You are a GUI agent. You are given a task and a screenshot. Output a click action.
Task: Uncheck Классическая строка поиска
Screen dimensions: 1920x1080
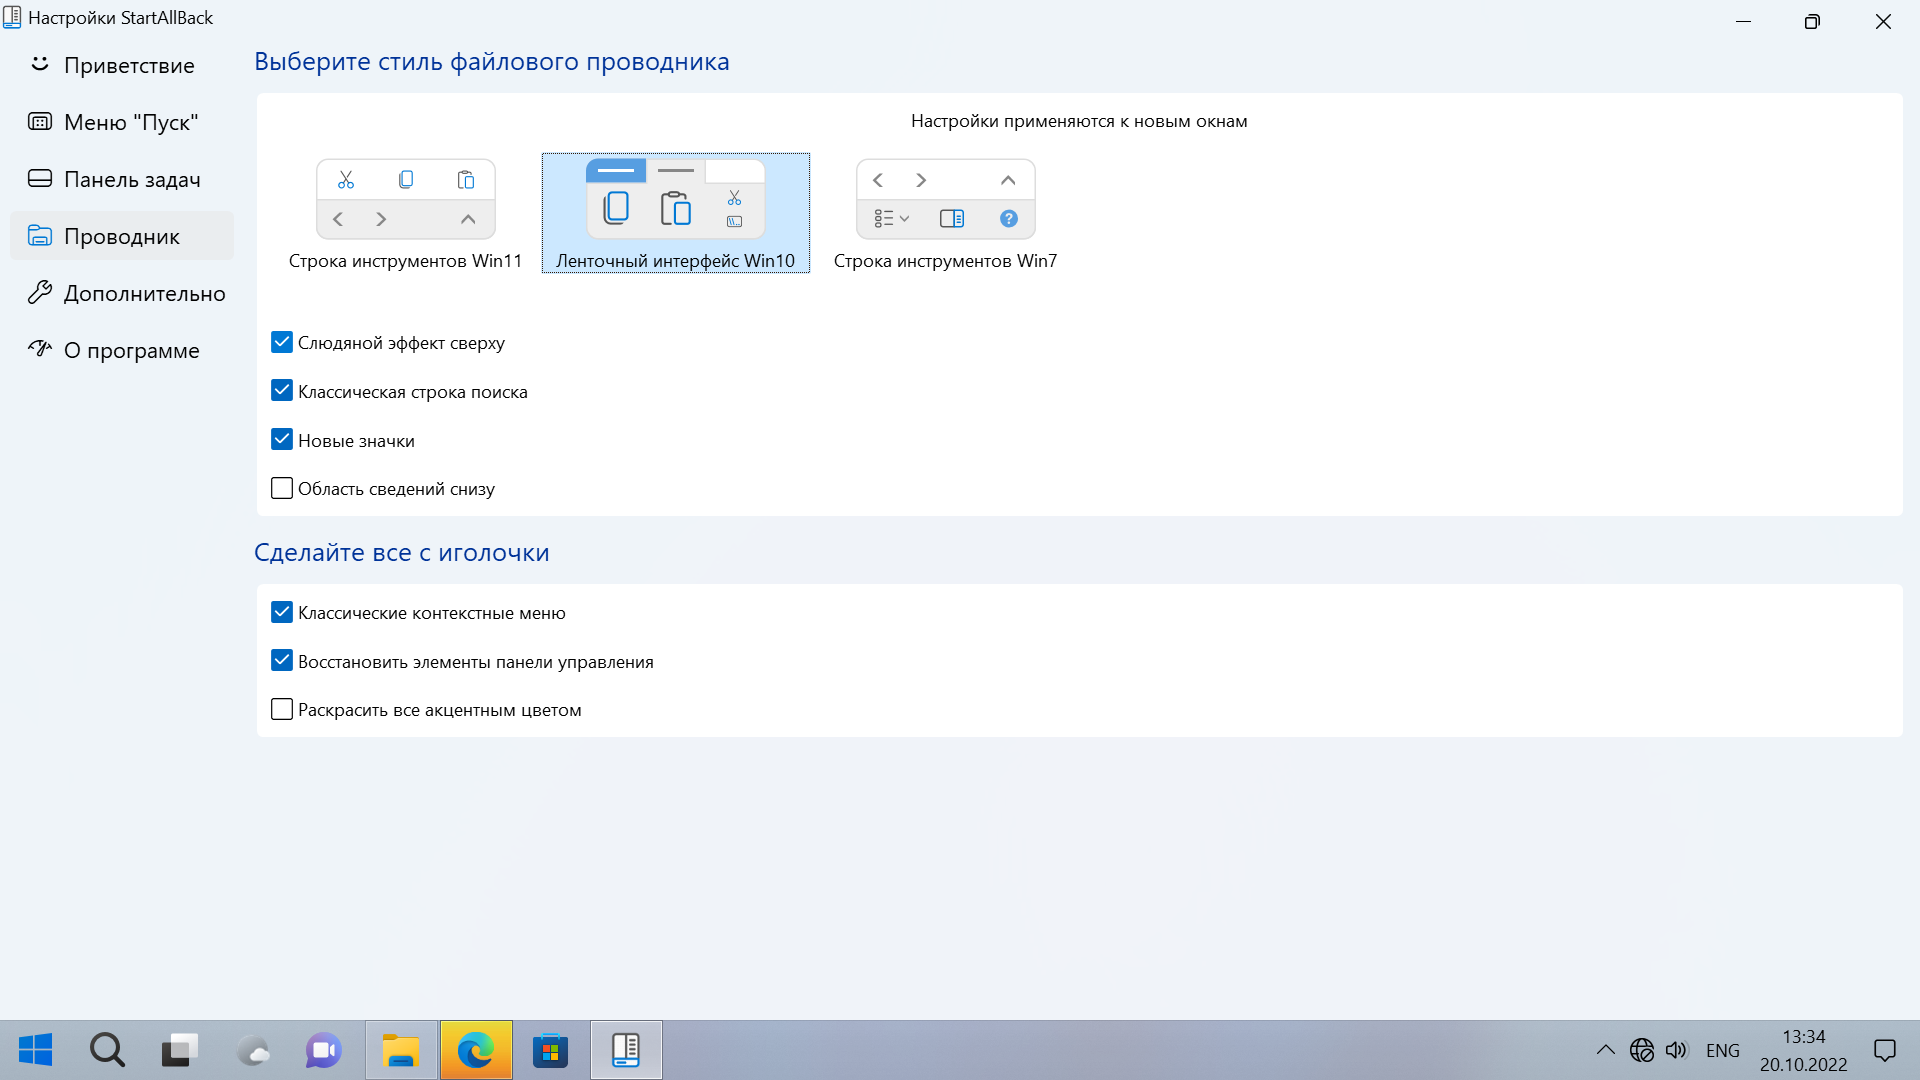click(x=282, y=391)
